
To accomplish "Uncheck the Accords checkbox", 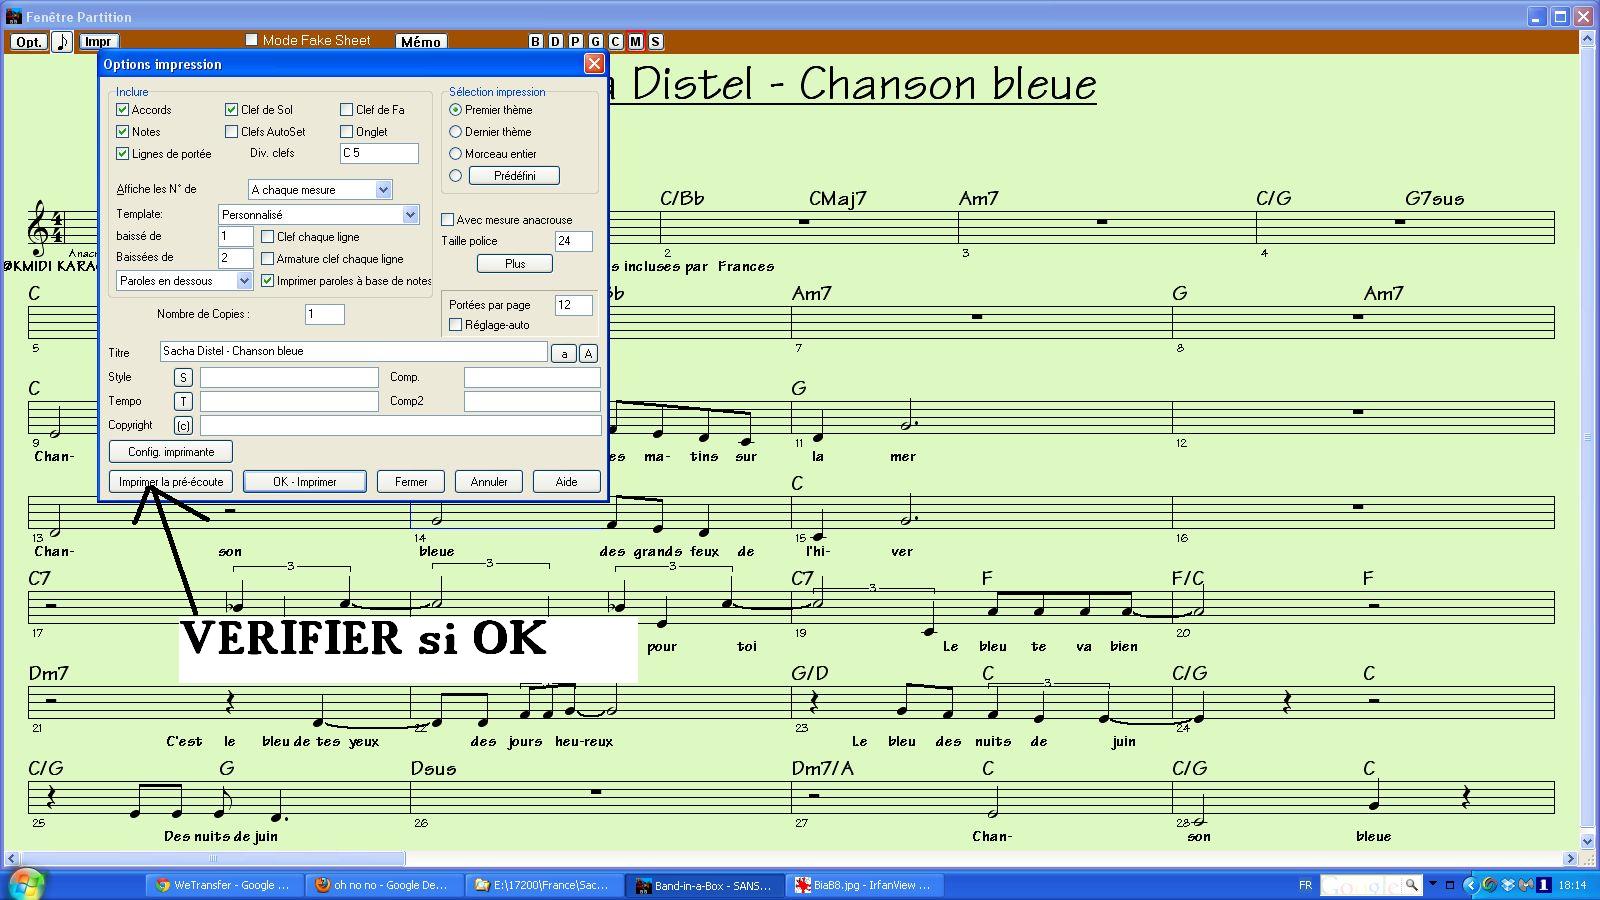I will tap(122, 110).
